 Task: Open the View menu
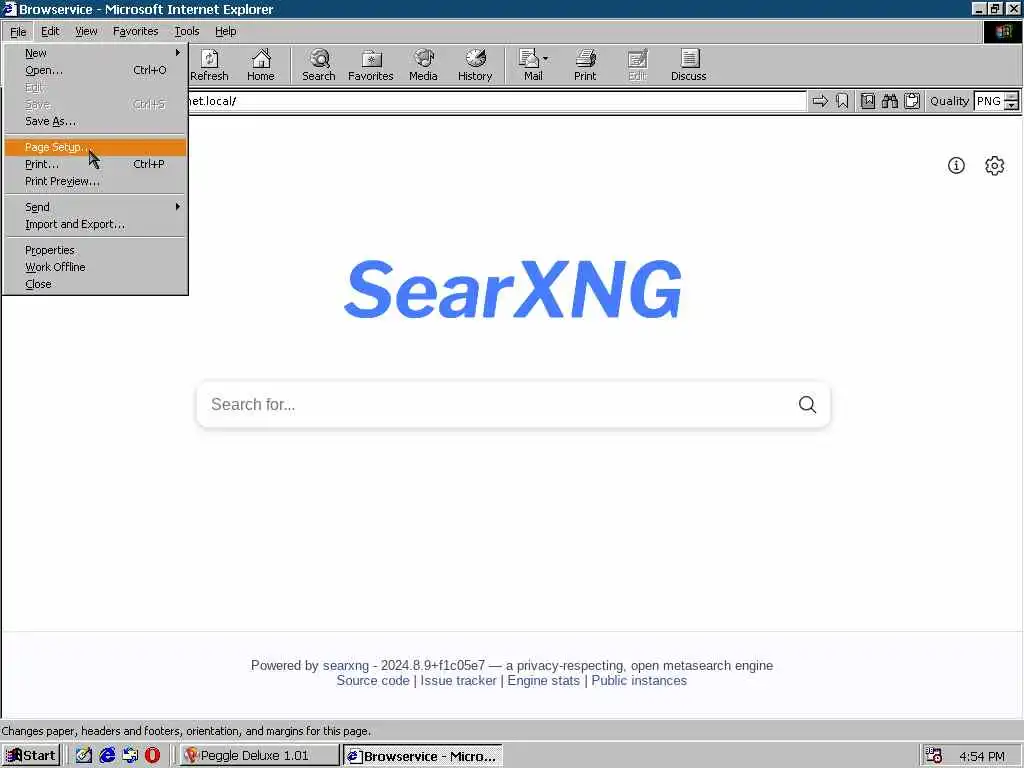tap(86, 31)
